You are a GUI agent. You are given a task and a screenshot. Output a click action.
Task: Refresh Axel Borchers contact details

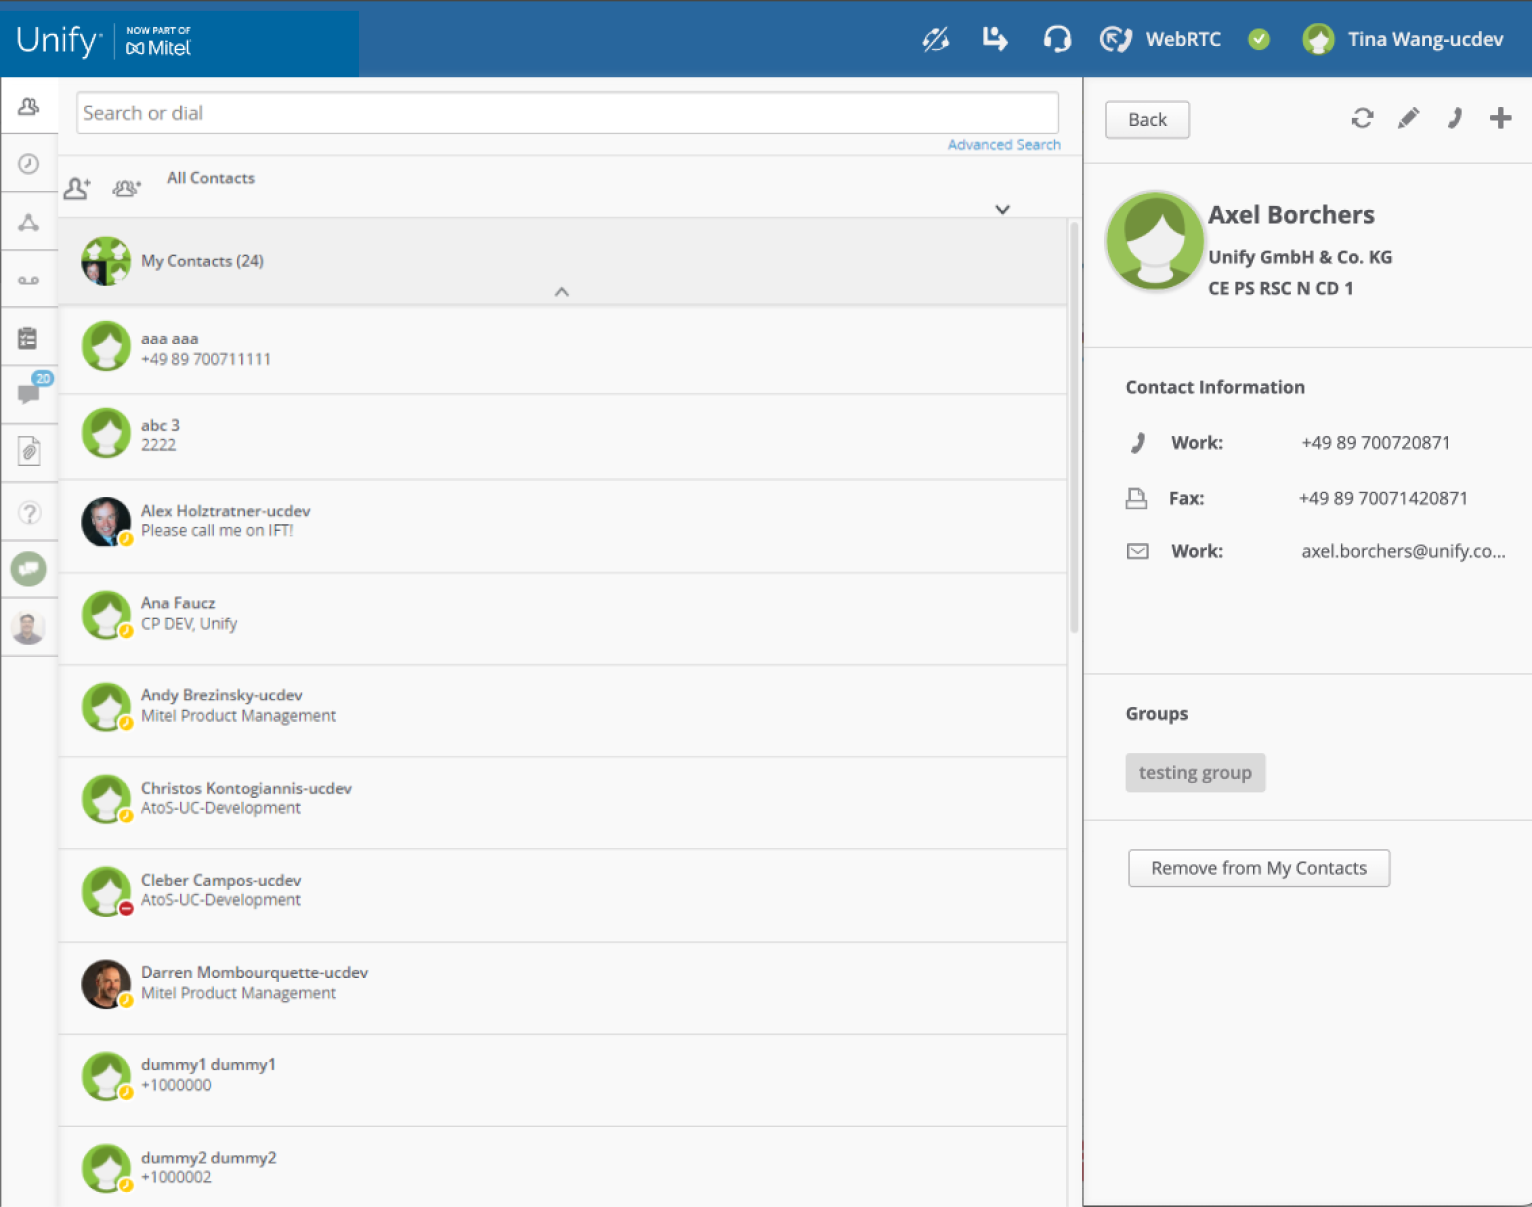[x=1362, y=119]
